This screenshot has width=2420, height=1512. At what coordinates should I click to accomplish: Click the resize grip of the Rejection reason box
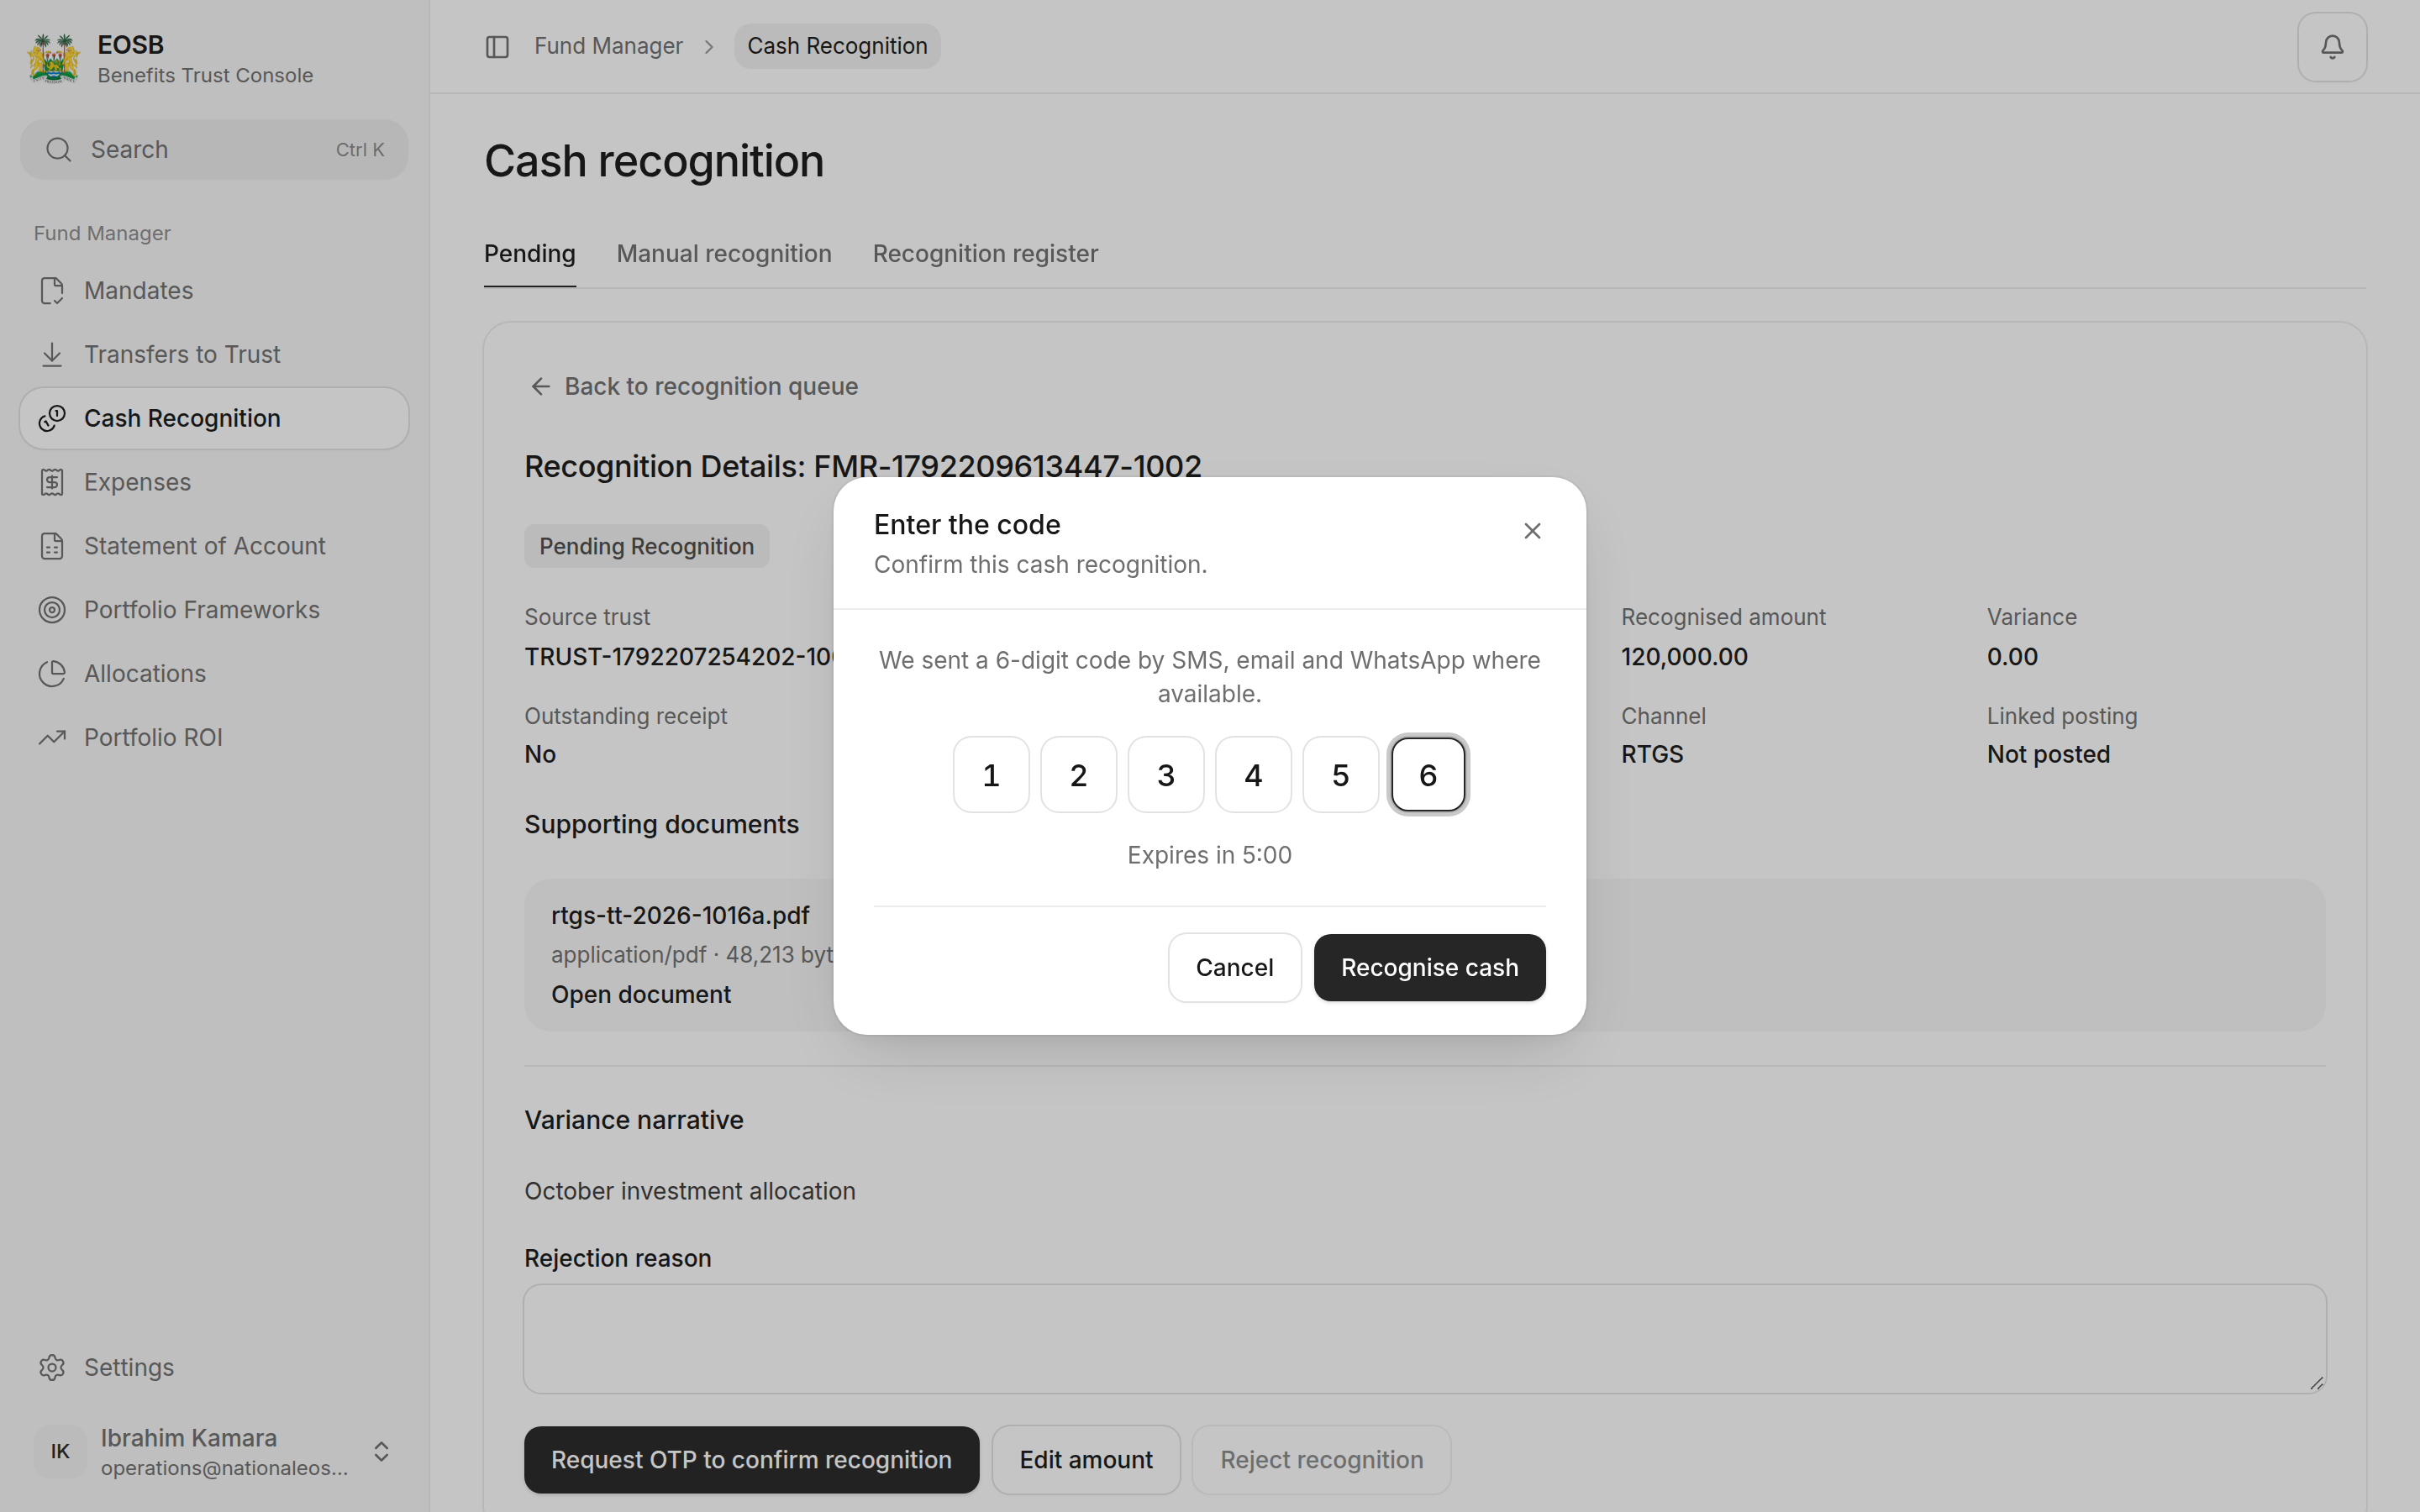2316,1383
